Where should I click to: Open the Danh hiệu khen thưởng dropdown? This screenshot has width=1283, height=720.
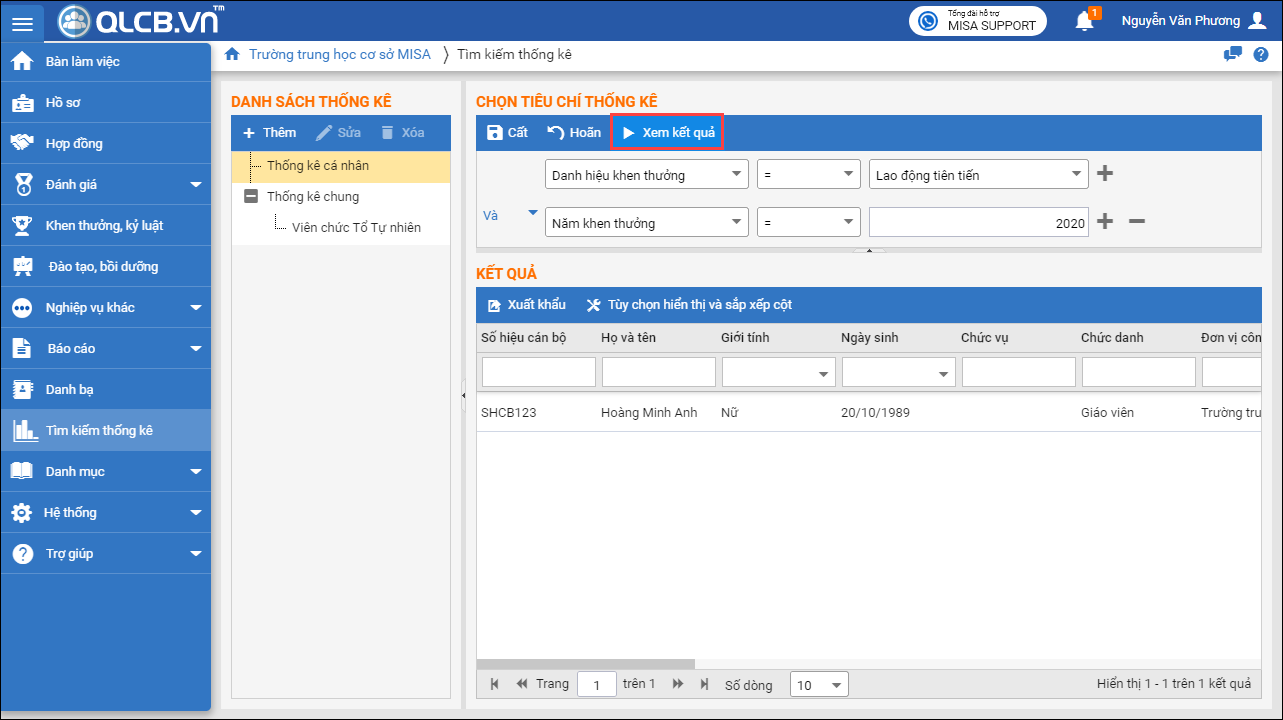pyautogui.click(x=647, y=174)
